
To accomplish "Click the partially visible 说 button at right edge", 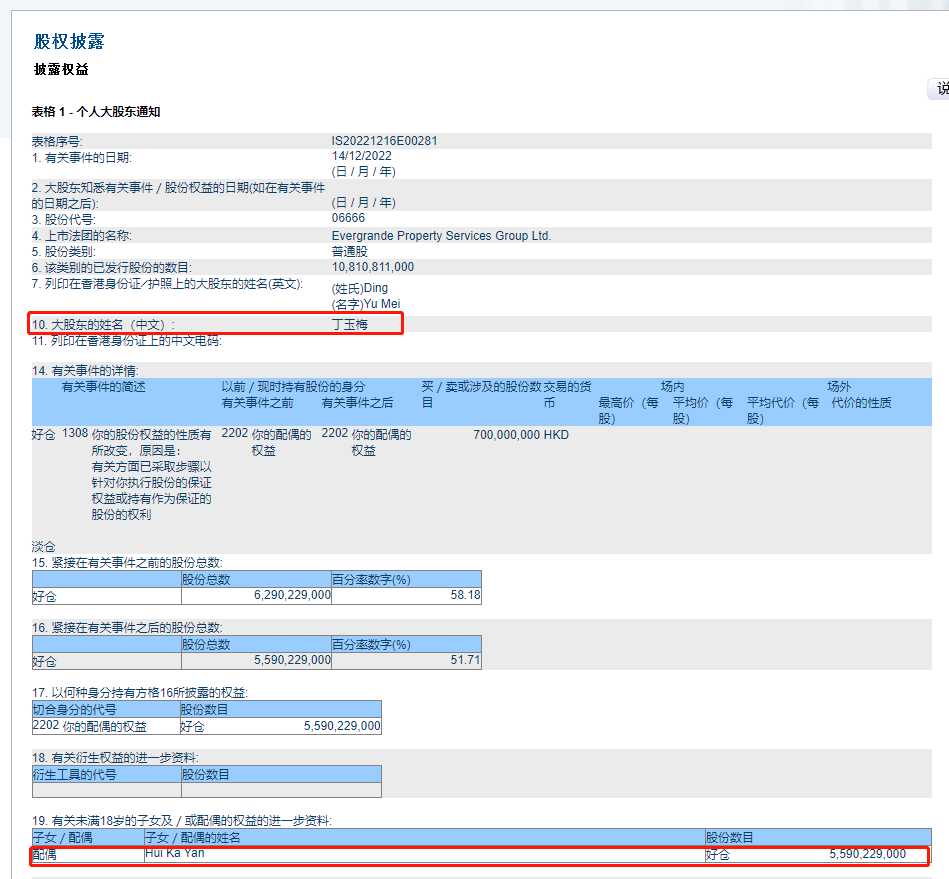I will pos(939,89).
